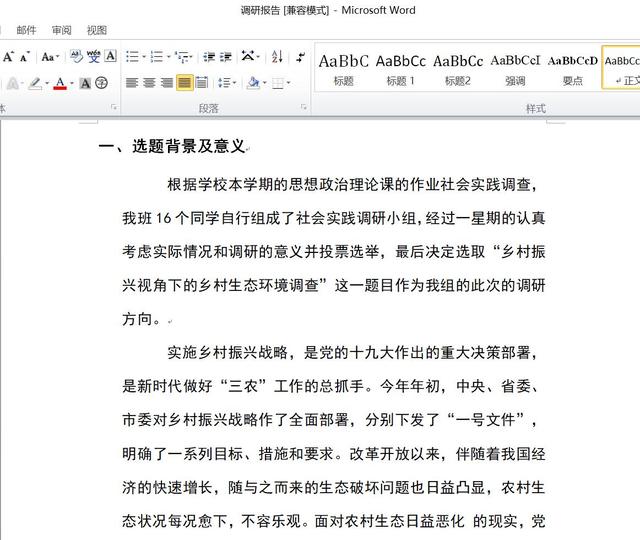Viewport: 640px width, 540px height.
Task: Click the line starting 考虑实际情况
Action: pyautogui.click(x=334, y=251)
